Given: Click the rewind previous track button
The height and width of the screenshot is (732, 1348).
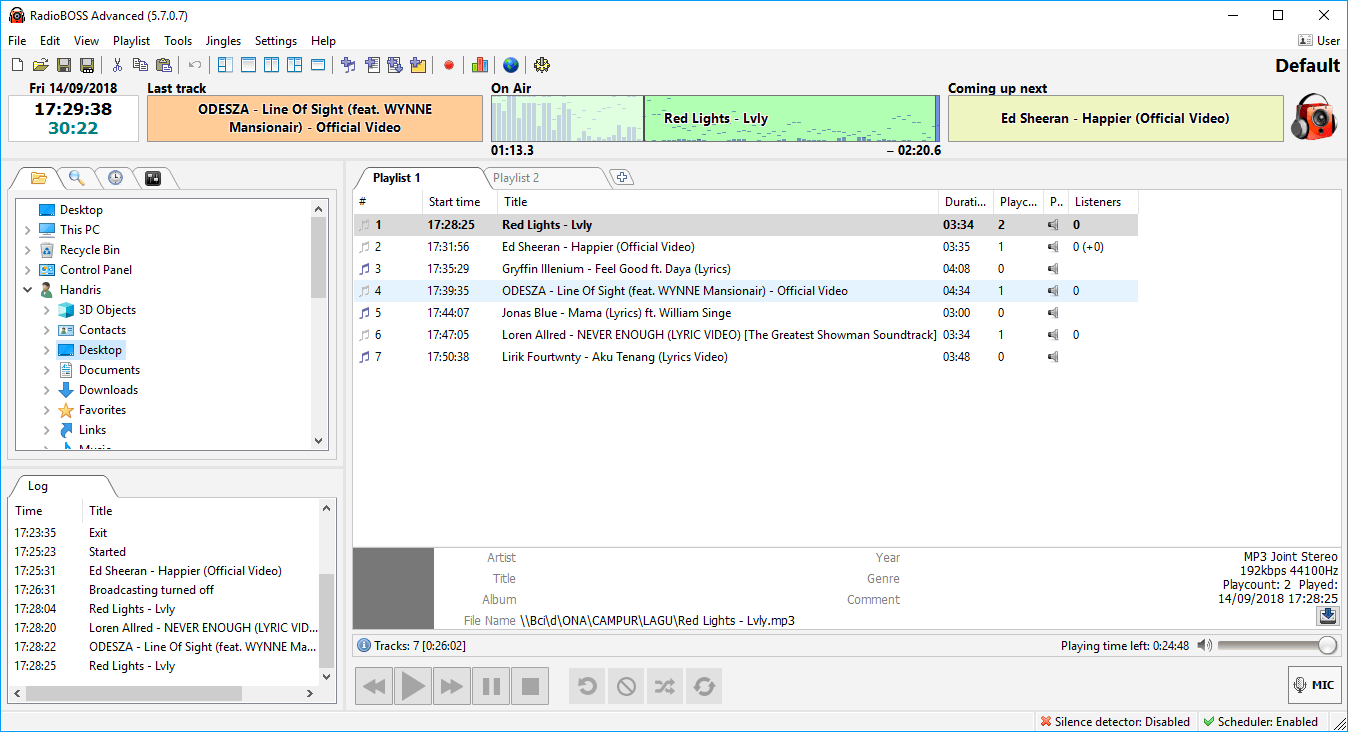Looking at the screenshot, I should 374,686.
